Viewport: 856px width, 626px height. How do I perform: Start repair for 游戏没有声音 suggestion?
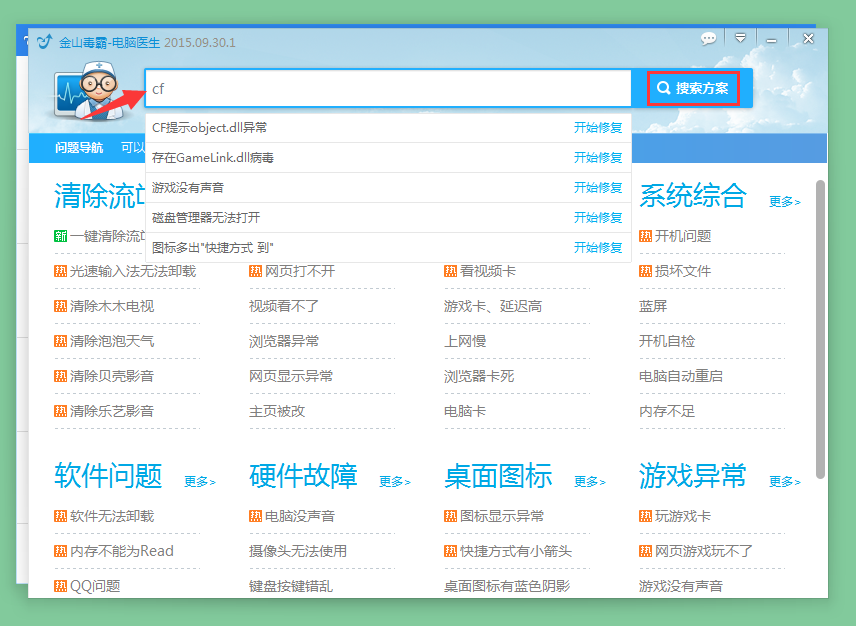coord(598,188)
